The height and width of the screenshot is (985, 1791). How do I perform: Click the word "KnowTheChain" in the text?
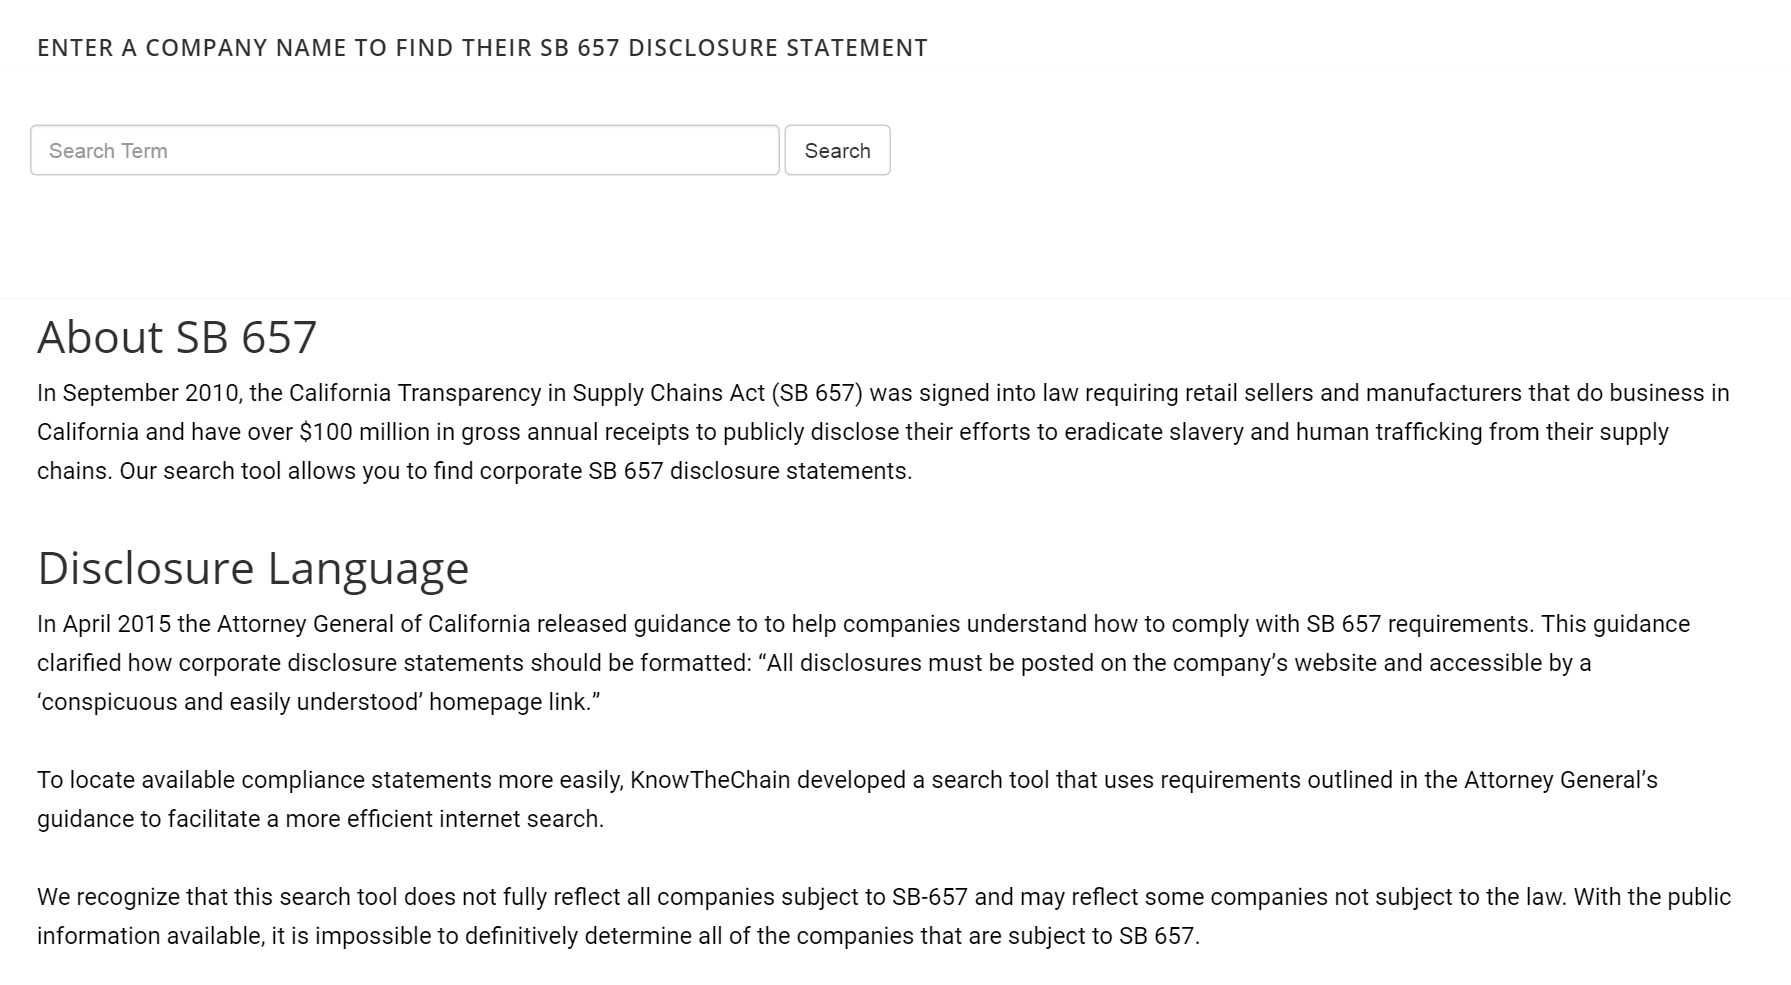click(x=709, y=780)
